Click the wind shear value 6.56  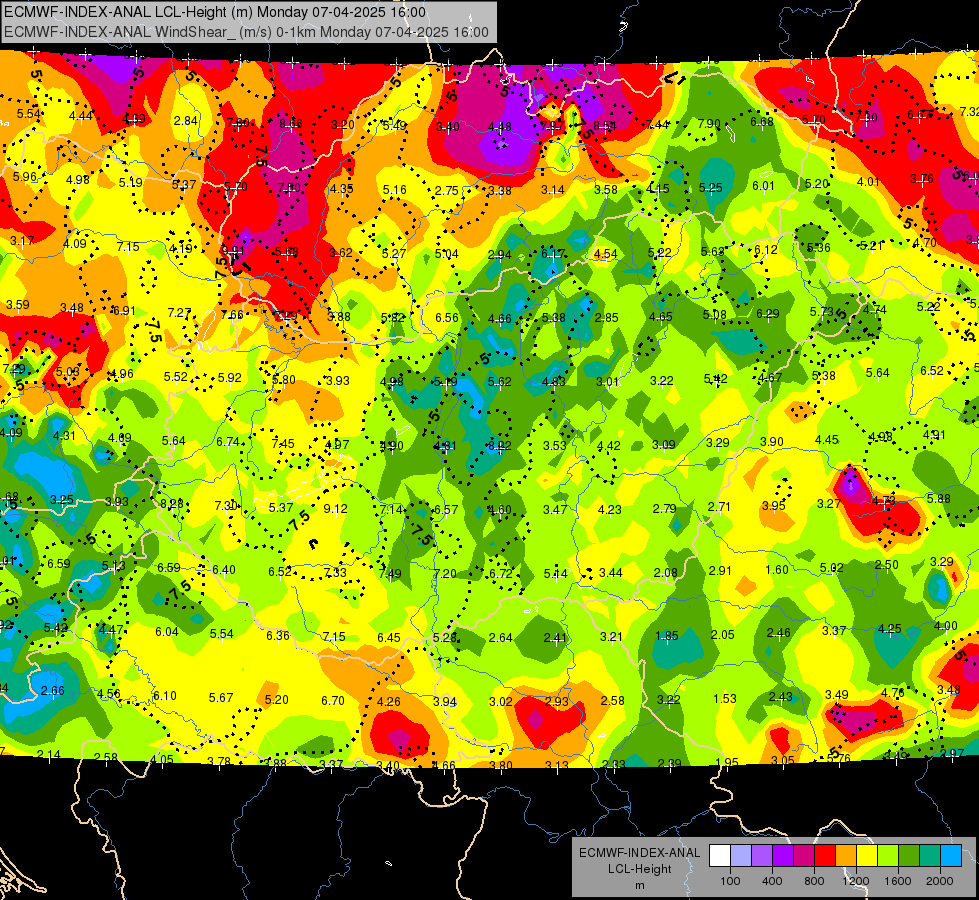point(447,318)
